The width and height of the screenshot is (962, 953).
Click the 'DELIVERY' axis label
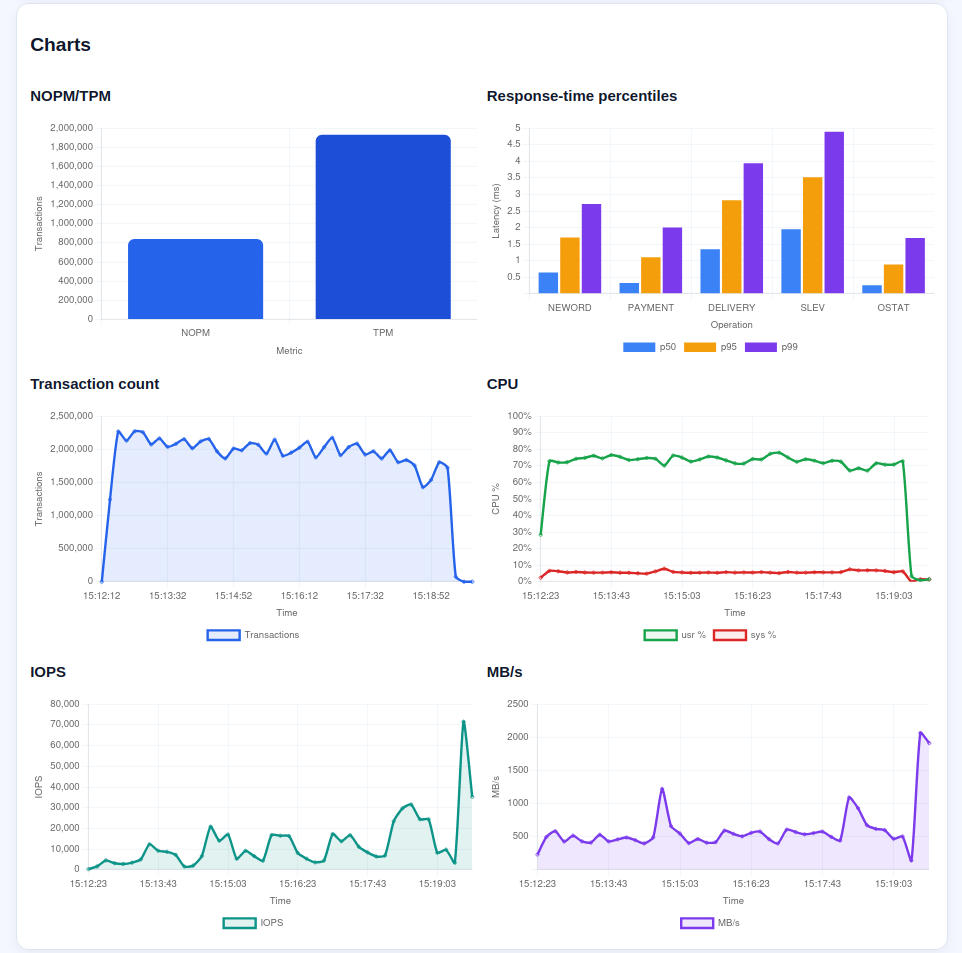731,308
